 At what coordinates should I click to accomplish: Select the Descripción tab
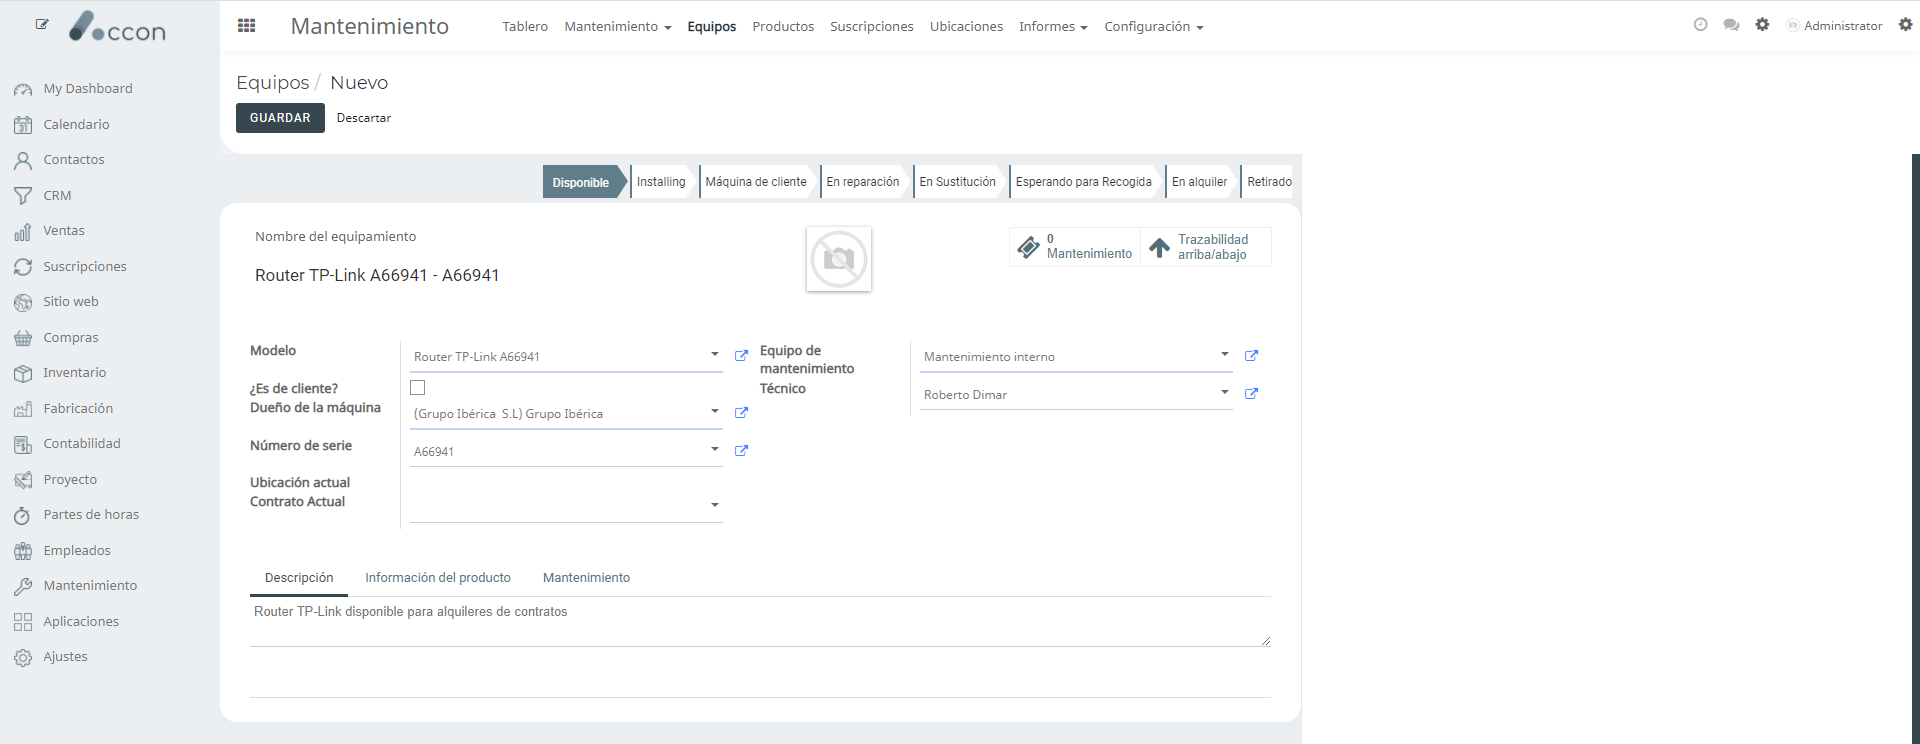(x=299, y=578)
